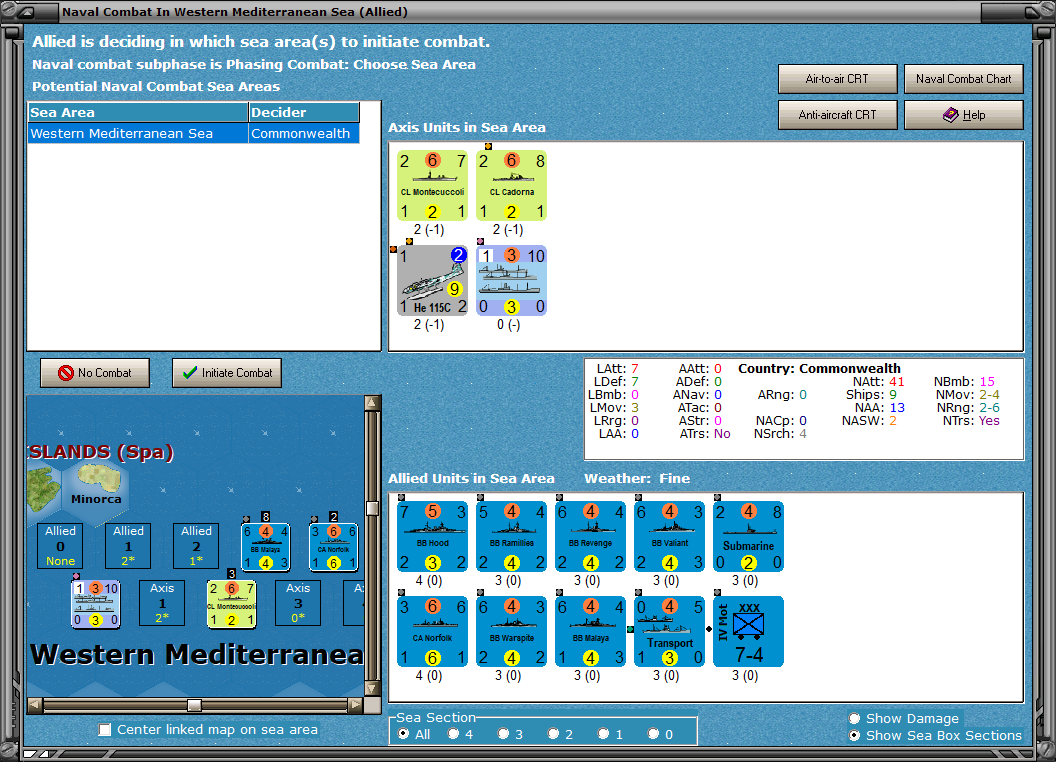Select the BB Malaya unit in Allied Units panel
1056x762 pixels.
(x=590, y=631)
